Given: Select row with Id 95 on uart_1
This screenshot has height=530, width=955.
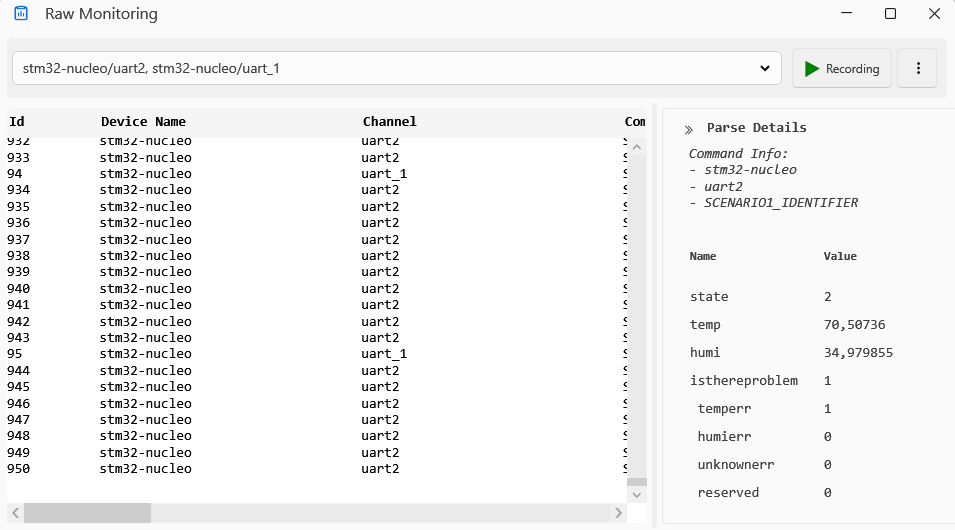Looking at the screenshot, I should (317, 354).
